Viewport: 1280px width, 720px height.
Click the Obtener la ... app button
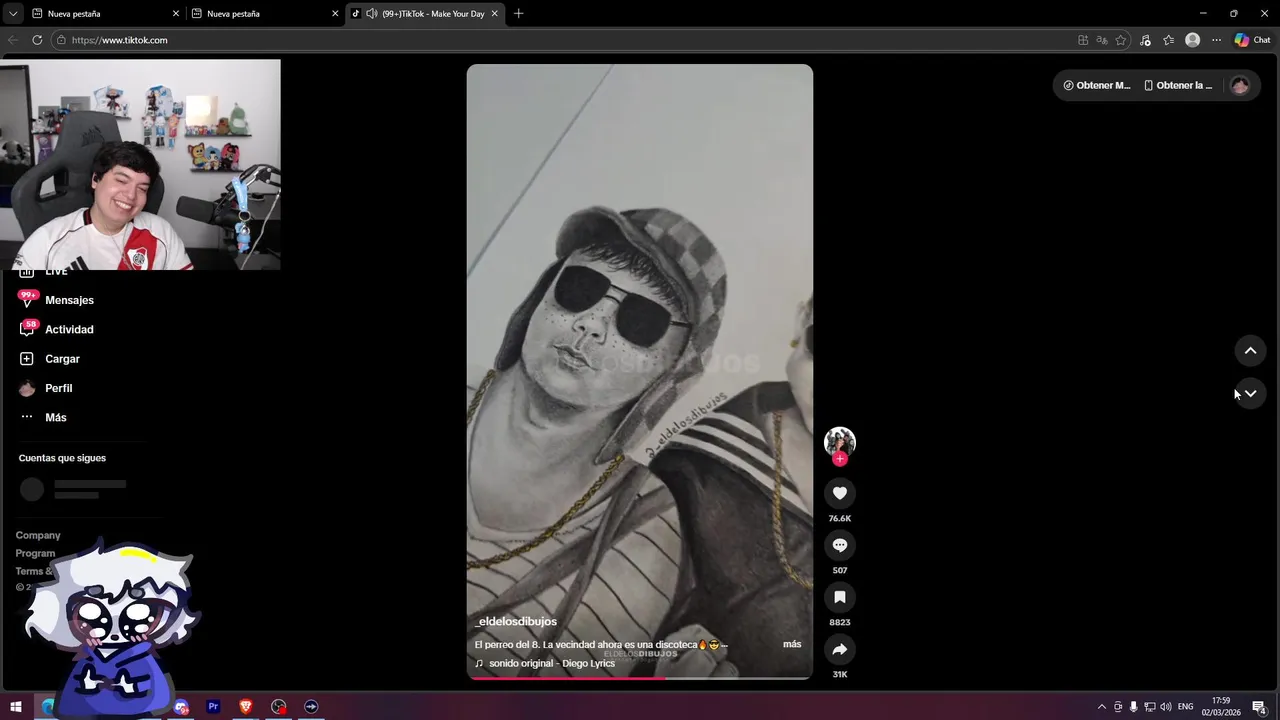point(1178,85)
